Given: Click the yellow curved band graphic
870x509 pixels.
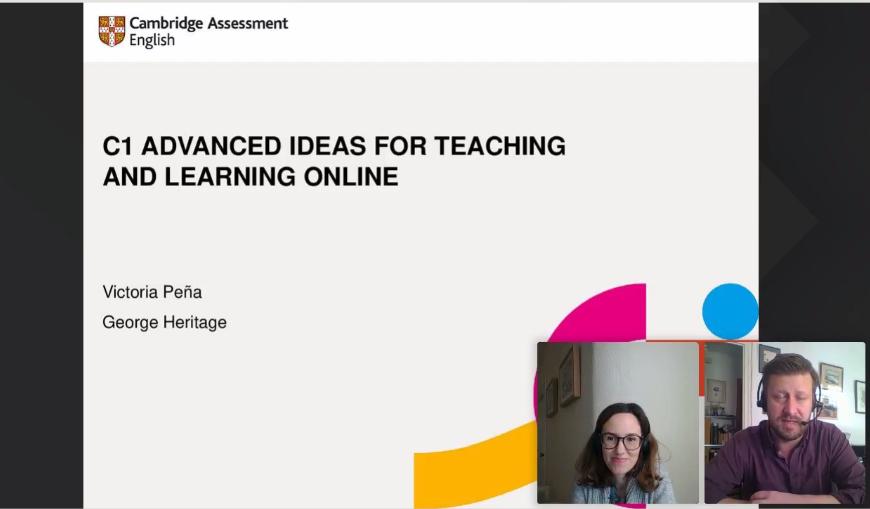Looking at the screenshot, I should coord(470,465).
